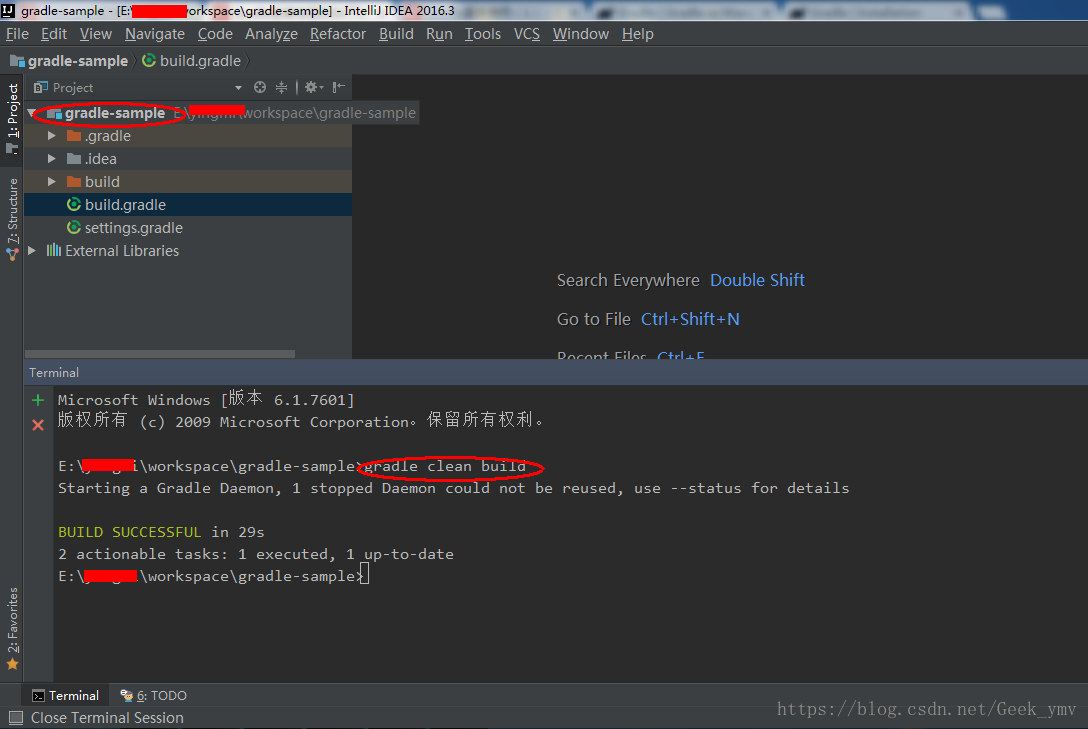Click build.gradle breadcrumb in navigation bar
This screenshot has width=1088, height=729.
click(x=192, y=61)
